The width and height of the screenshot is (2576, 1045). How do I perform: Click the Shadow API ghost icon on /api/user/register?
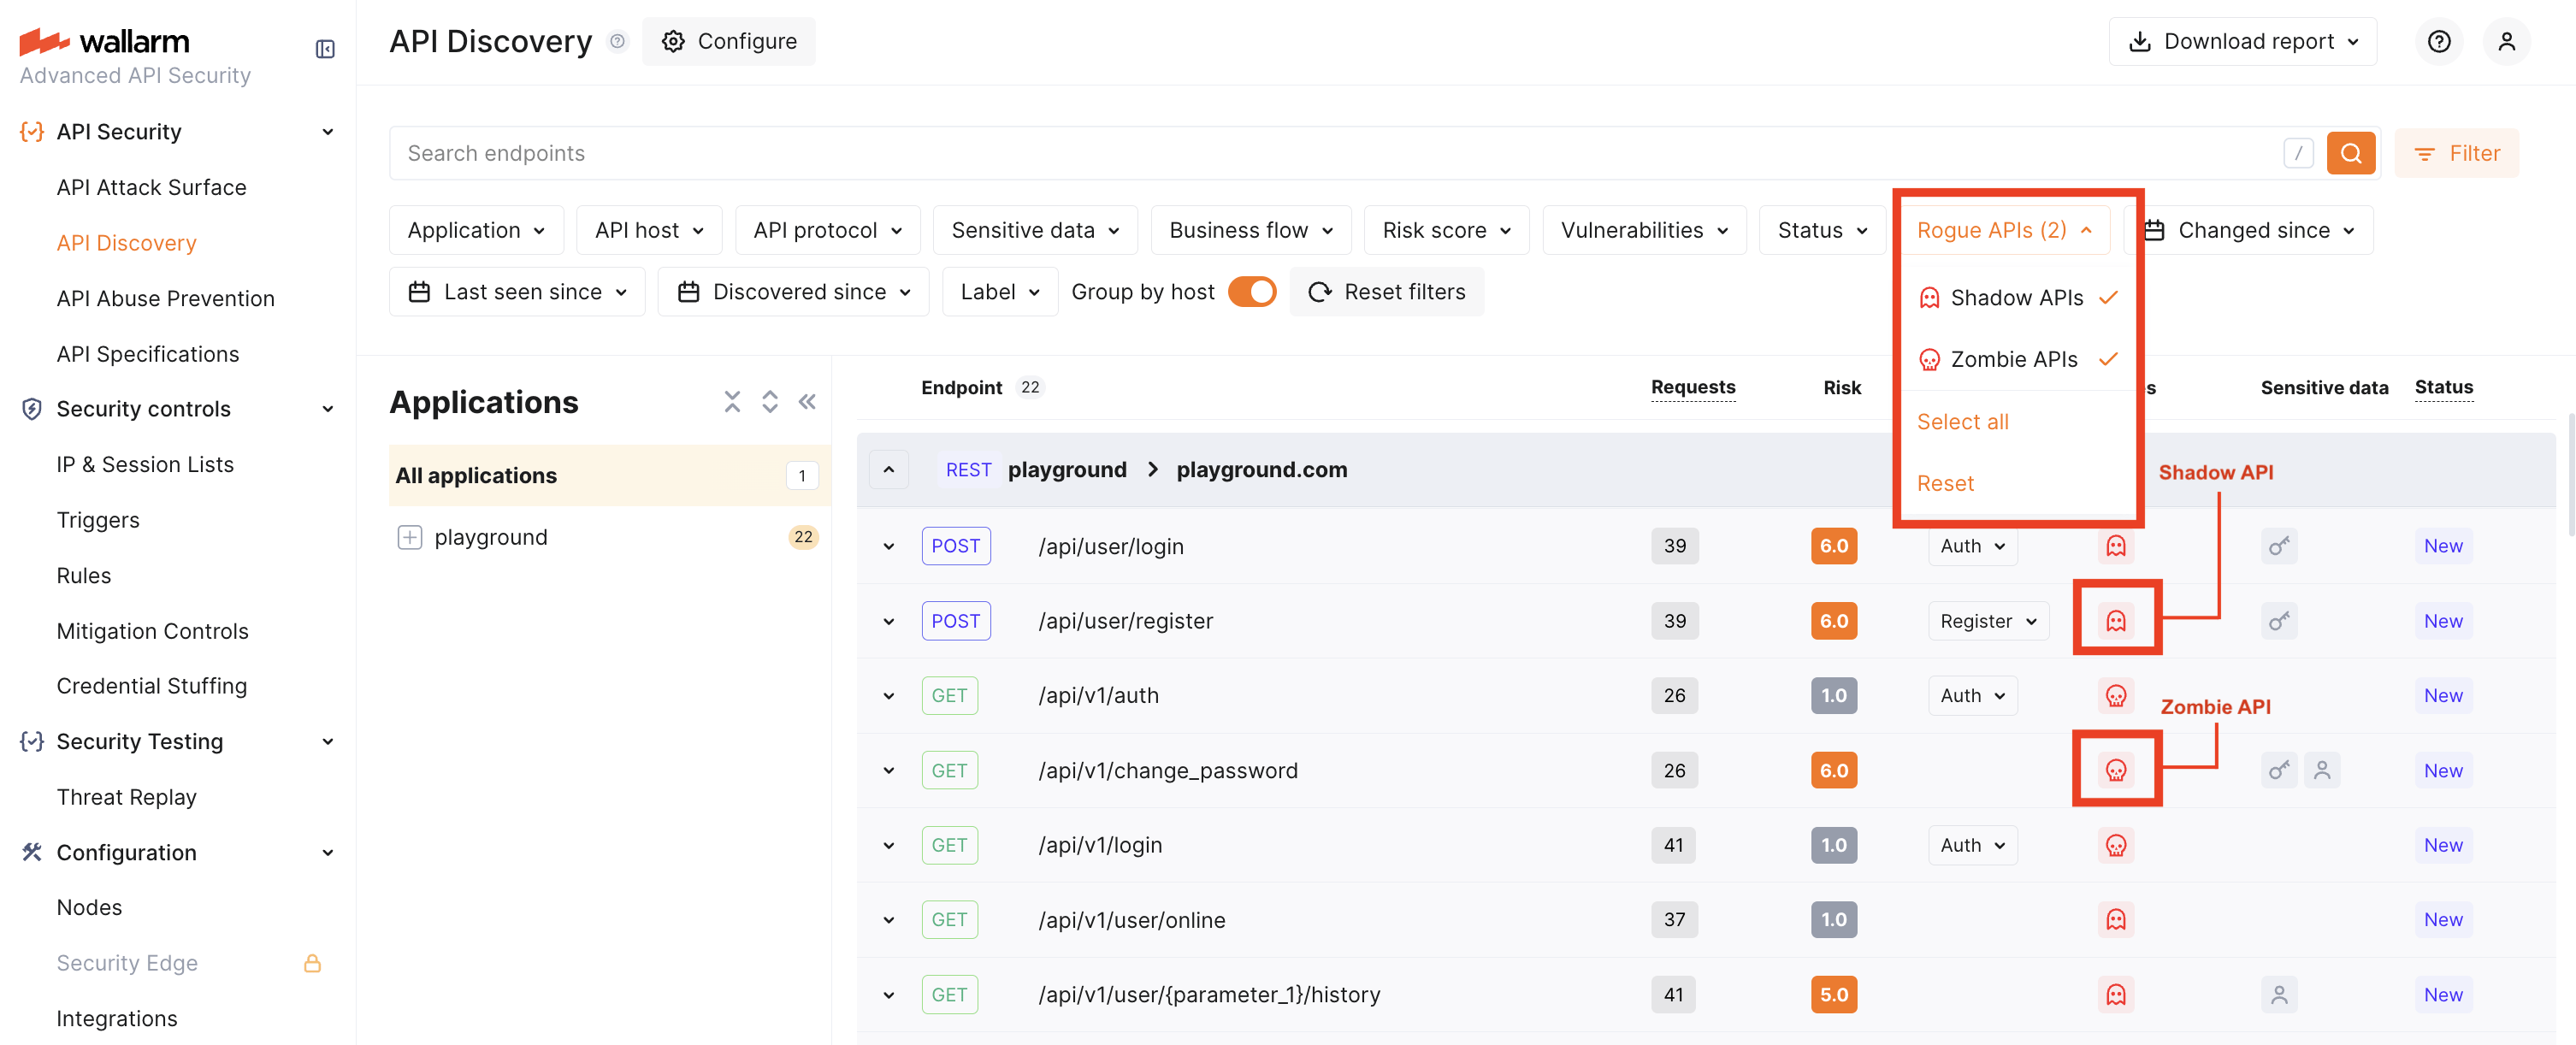point(2116,620)
